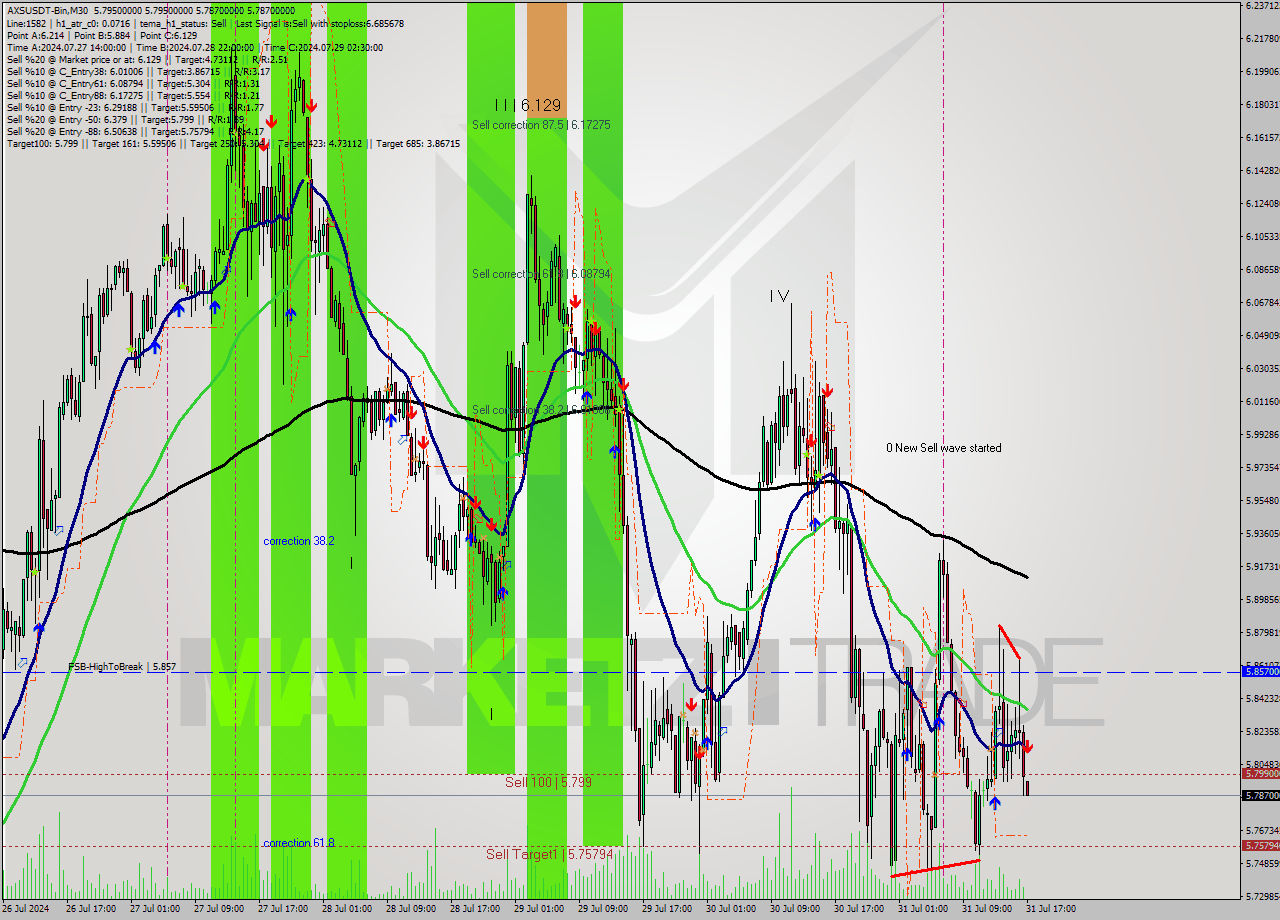
Task: Click the '31 Jul 01:00' time axis label
Action: pos(922,909)
